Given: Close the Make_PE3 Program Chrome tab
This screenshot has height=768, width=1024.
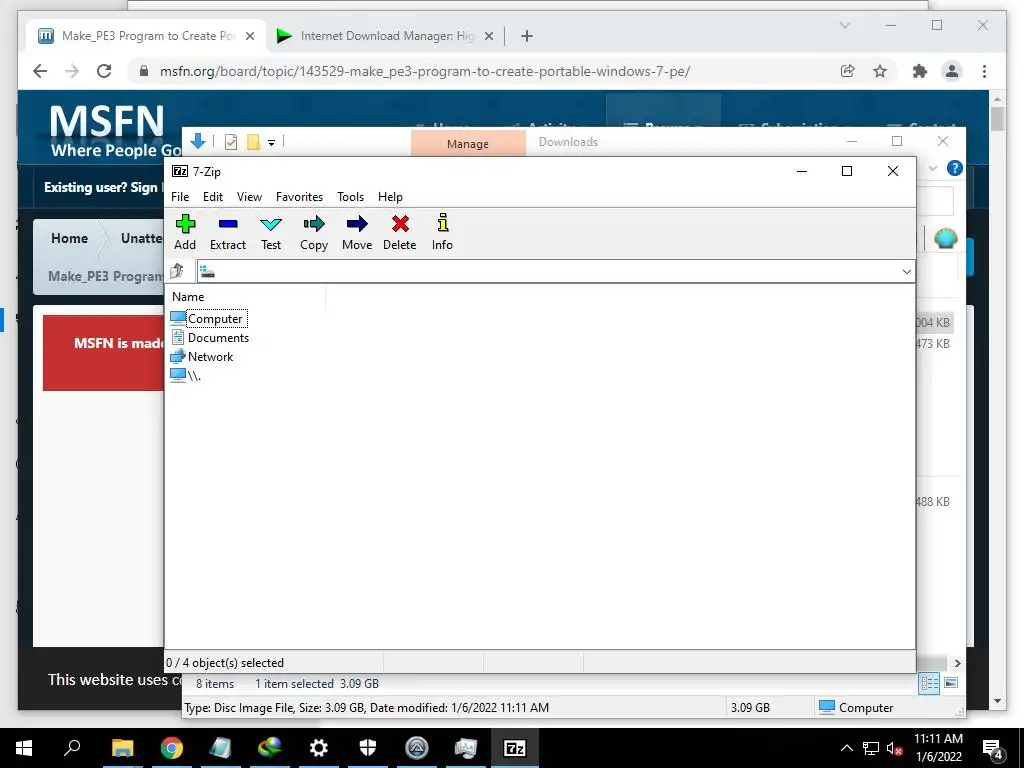Looking at the screenshot, I should point(249,37).
